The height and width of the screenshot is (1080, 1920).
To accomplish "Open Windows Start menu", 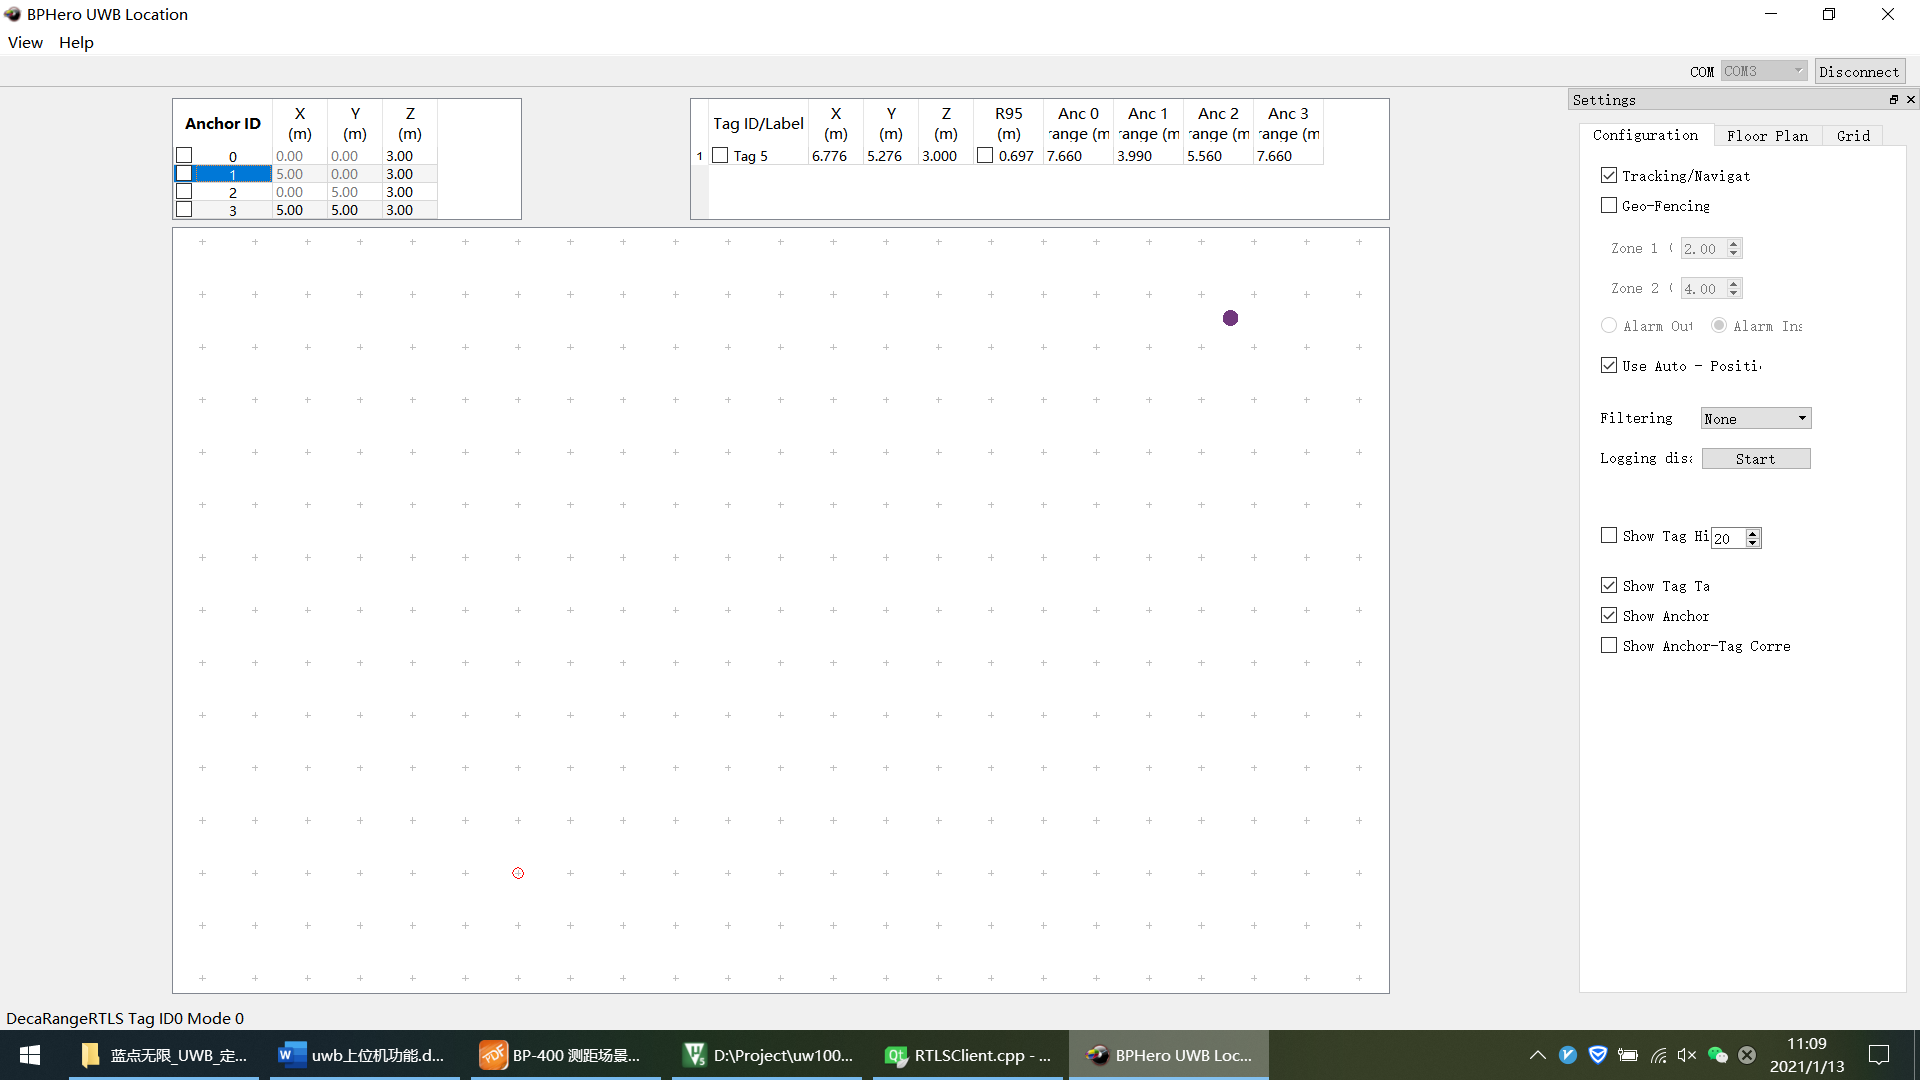I will 30,1055.
